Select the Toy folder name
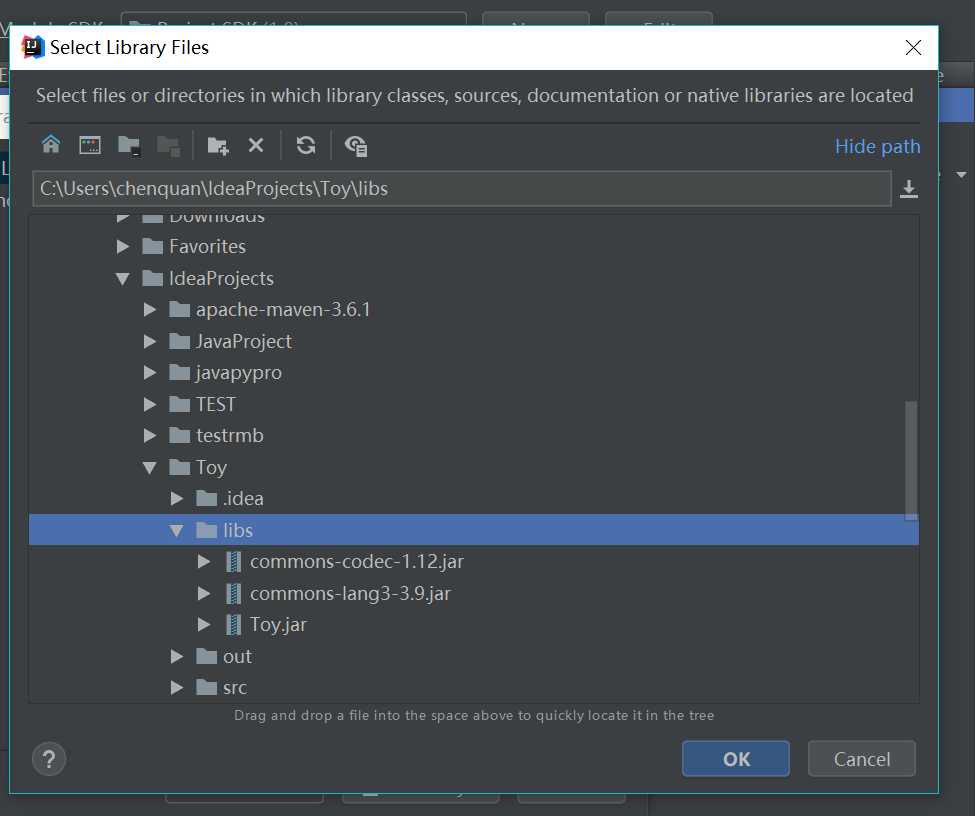 211,468
